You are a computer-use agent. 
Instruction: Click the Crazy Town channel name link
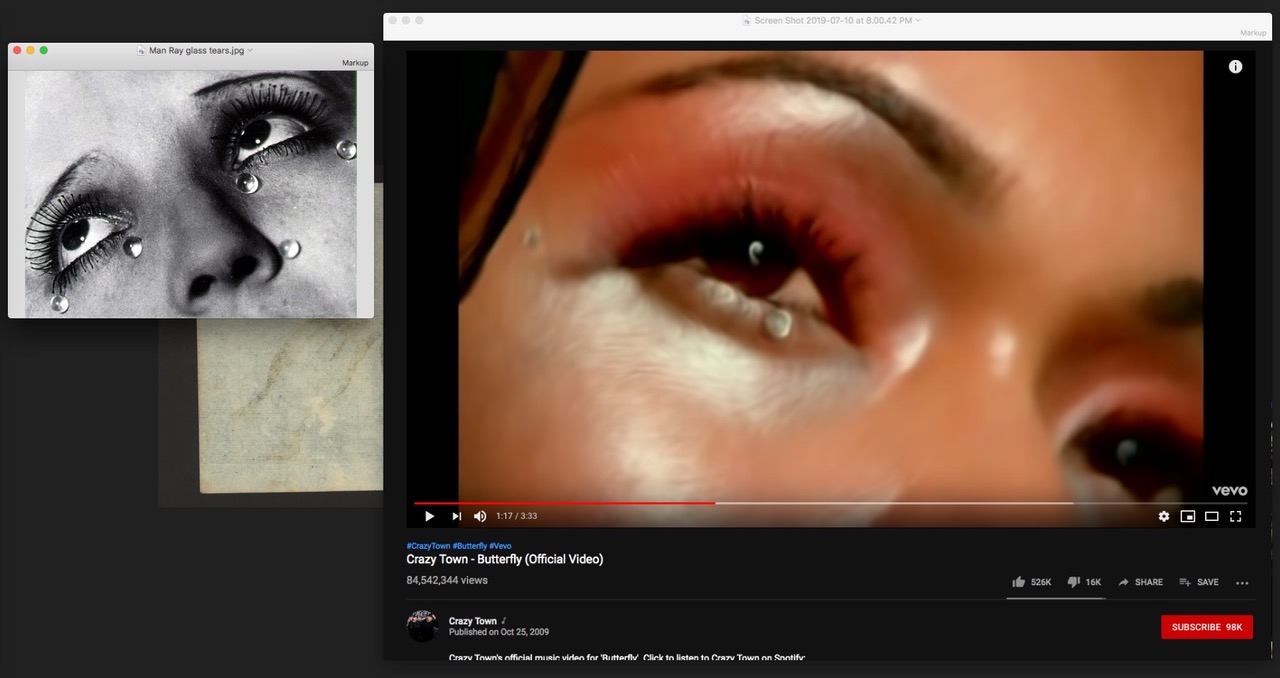[473, 621]
